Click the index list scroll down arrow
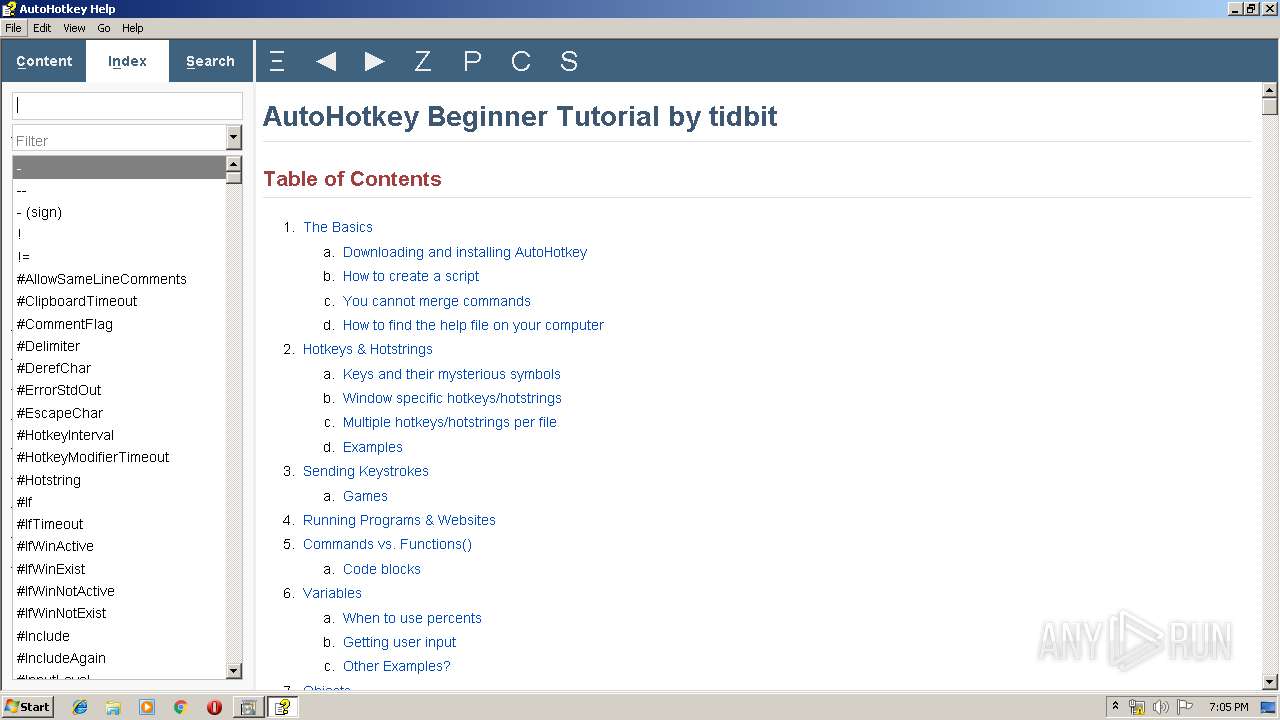This screenshot has width=1280, height=720. coord(234,671)
